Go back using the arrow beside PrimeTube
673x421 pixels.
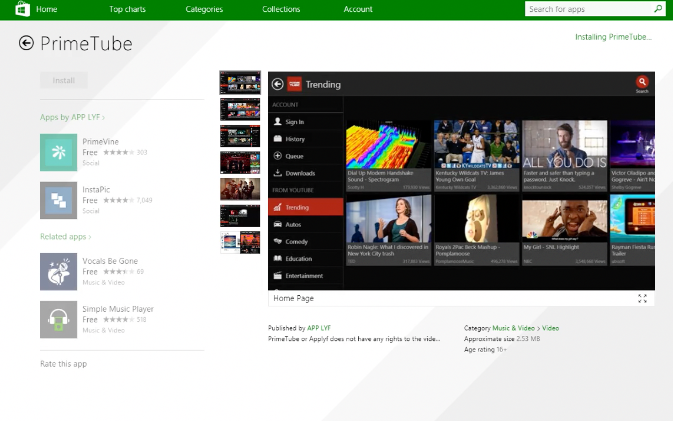click(x=26, y=43)
